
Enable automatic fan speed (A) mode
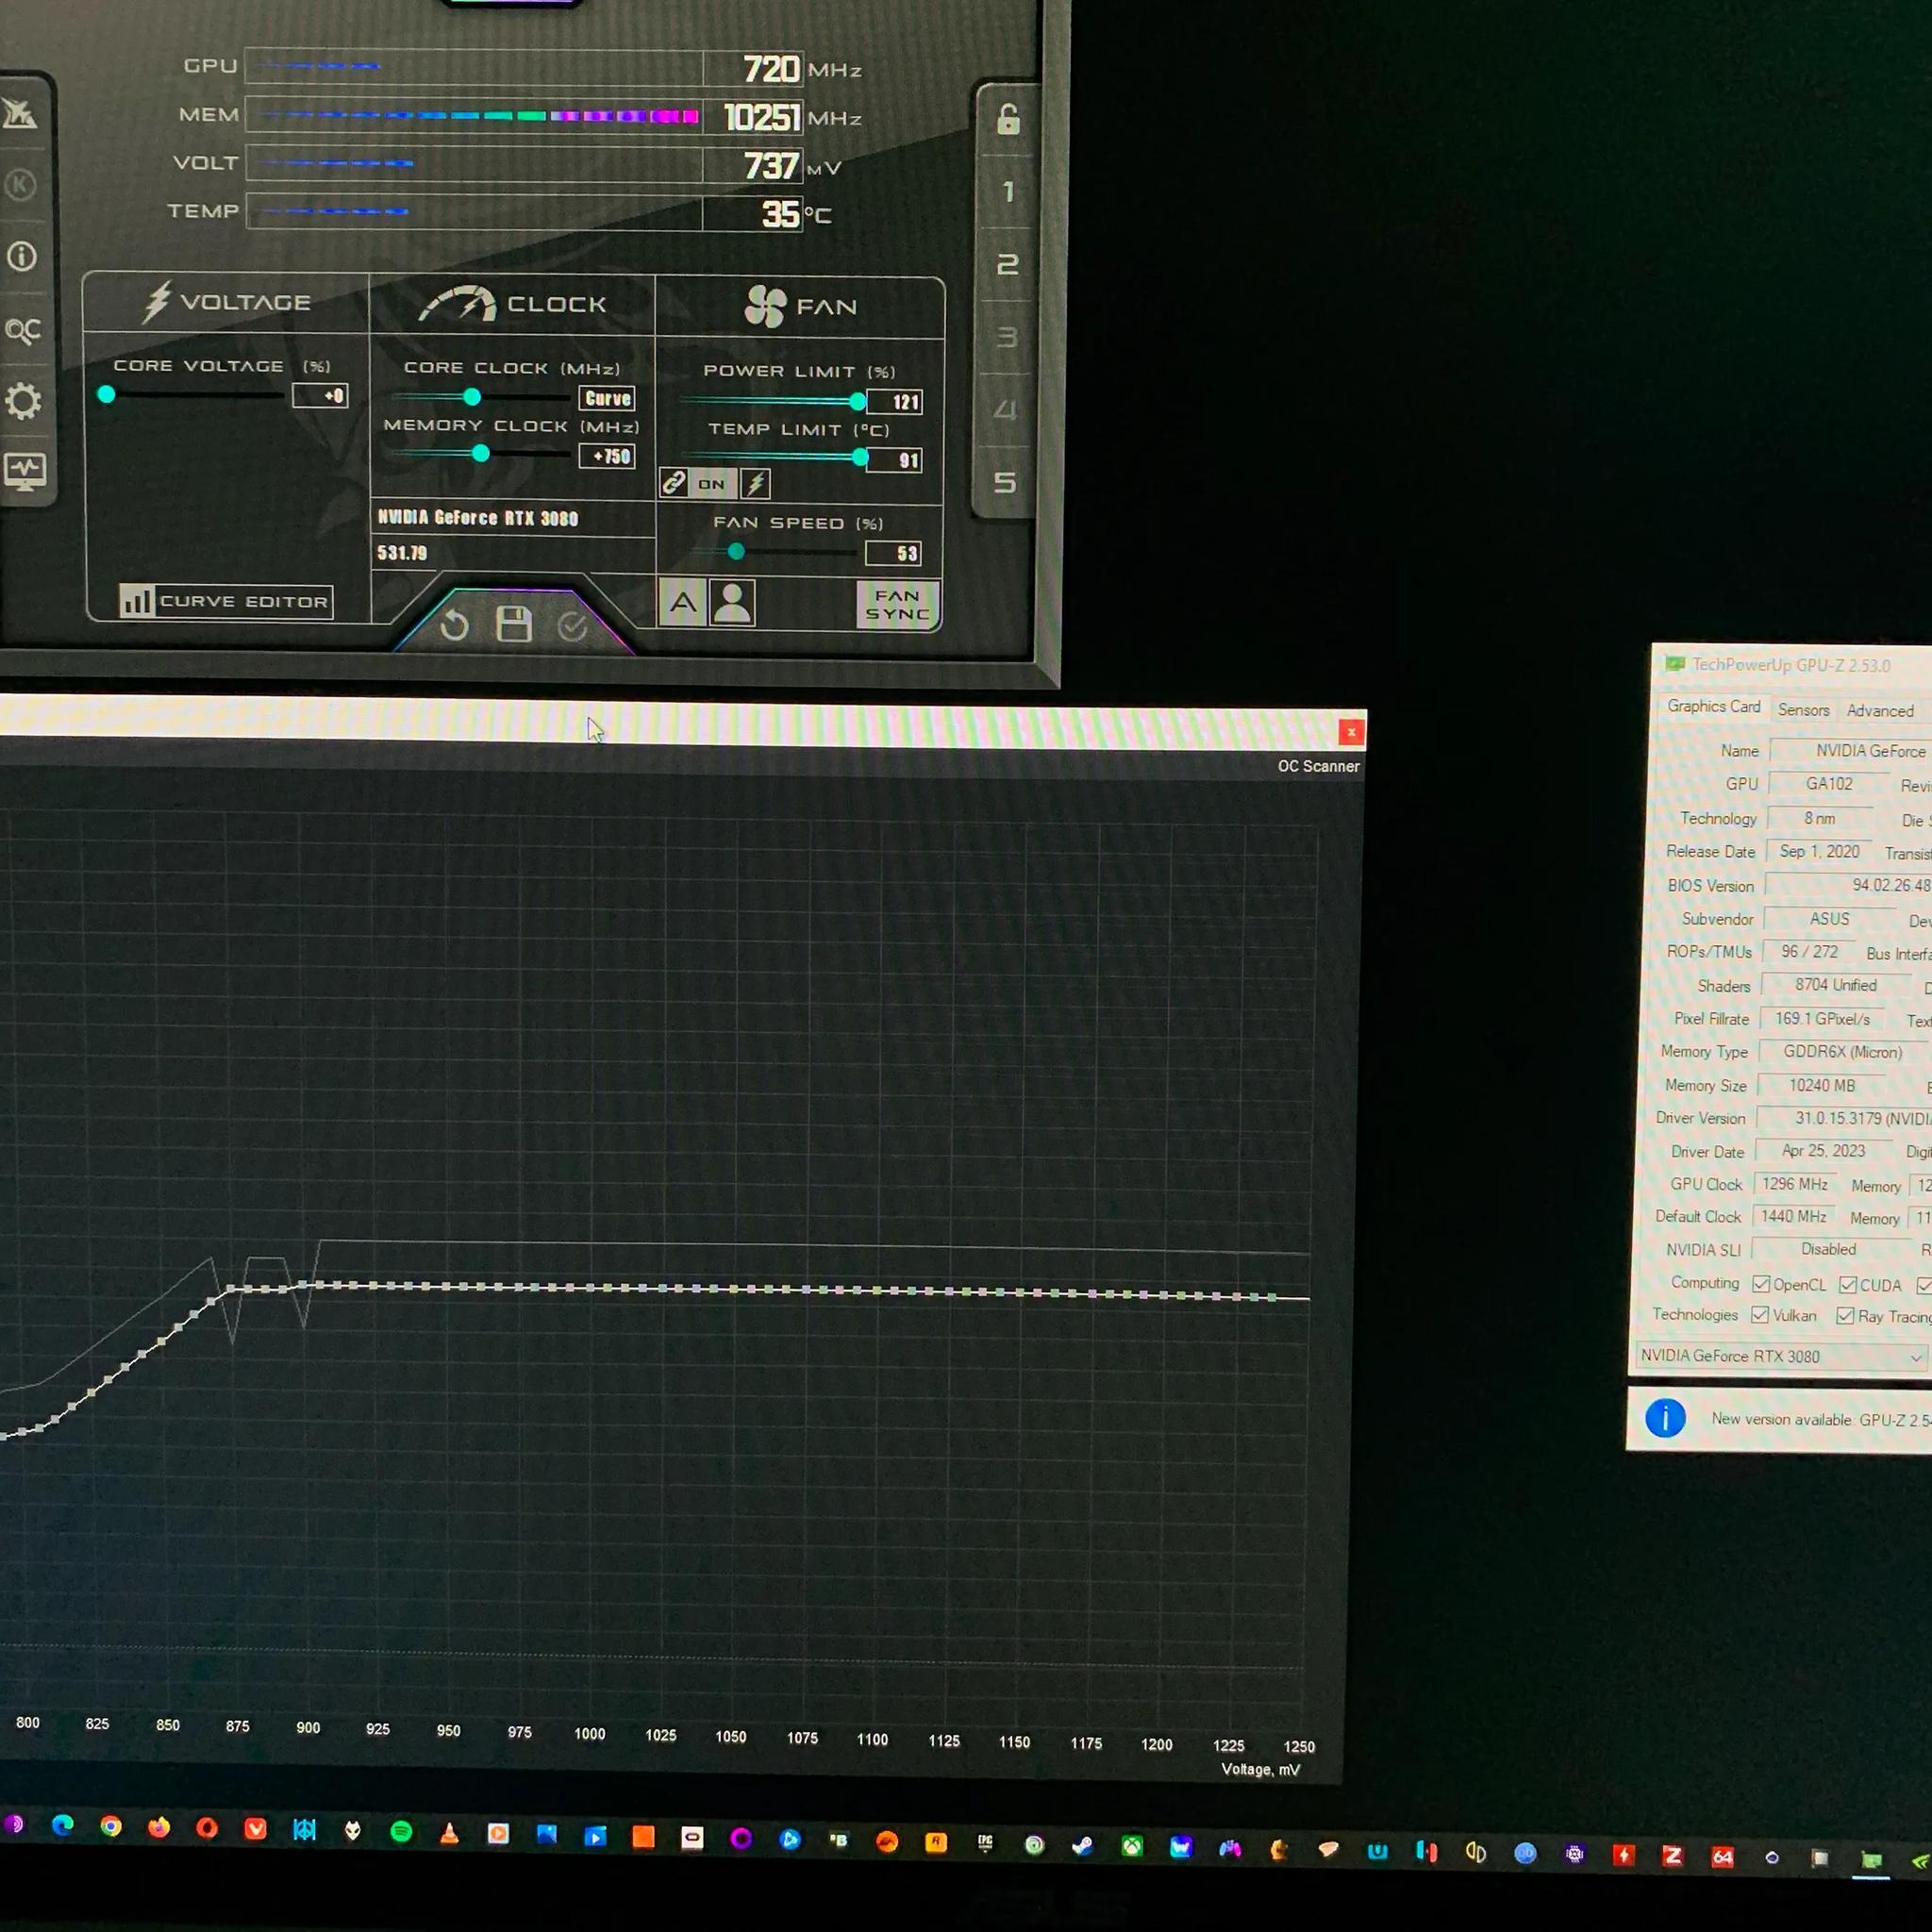682,602
